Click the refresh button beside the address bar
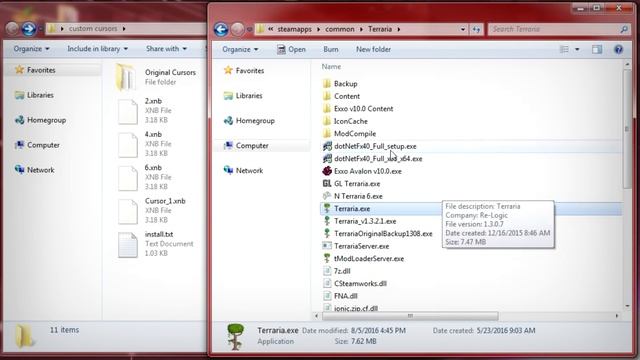640x360 pixels. pyautogui.click(x=476, y=29)
